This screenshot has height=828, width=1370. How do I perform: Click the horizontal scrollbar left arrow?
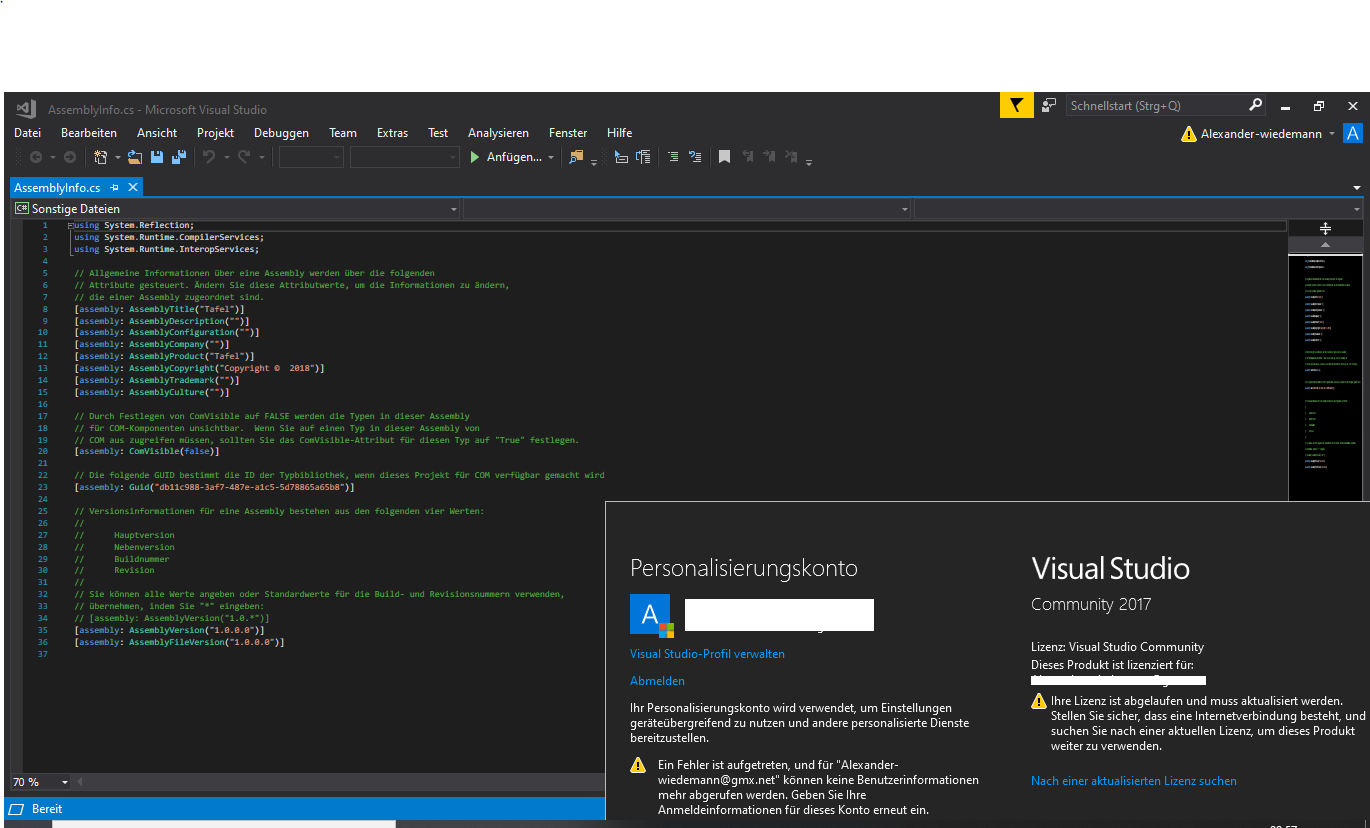click(81, 782)
